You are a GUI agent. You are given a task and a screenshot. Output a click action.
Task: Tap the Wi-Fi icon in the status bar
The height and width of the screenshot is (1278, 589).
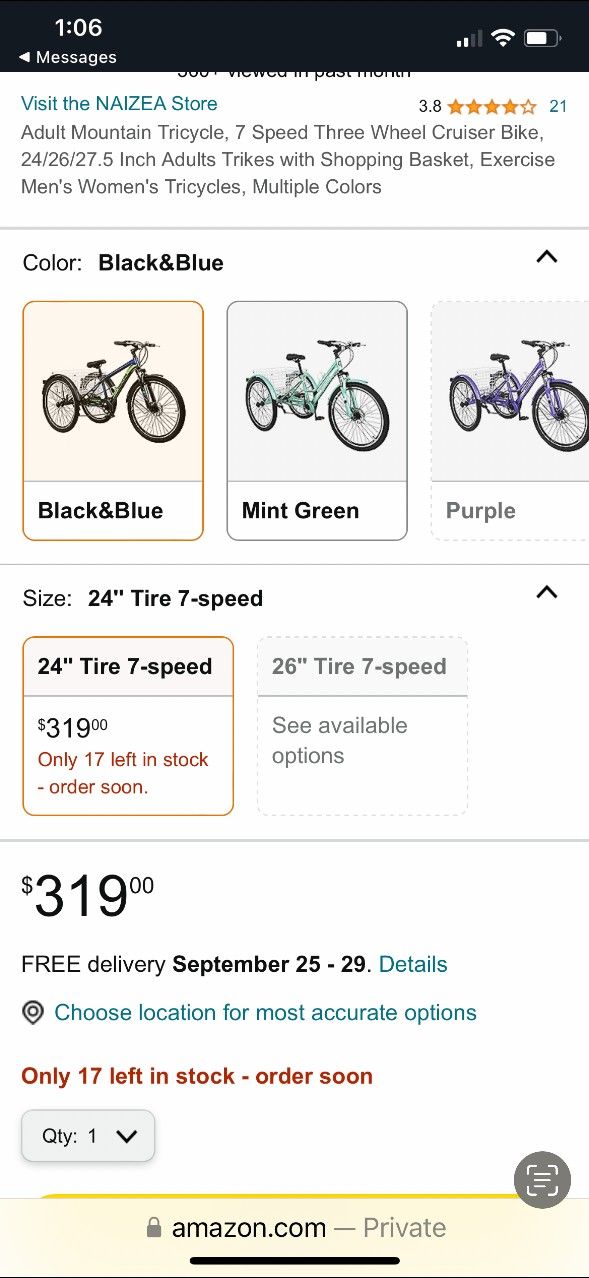click(x=502, y=36)
